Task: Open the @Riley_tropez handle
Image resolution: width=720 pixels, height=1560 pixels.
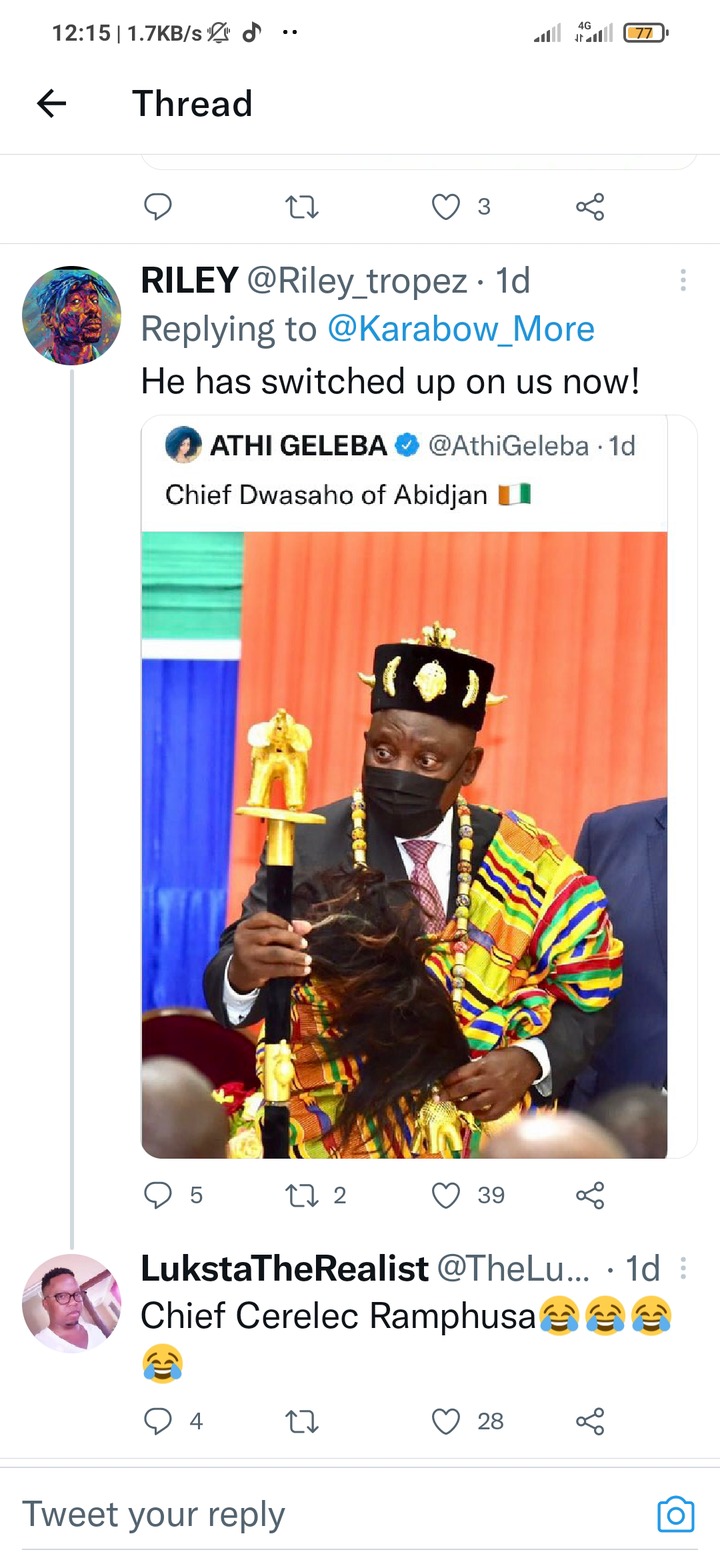Action: (357, 282)
